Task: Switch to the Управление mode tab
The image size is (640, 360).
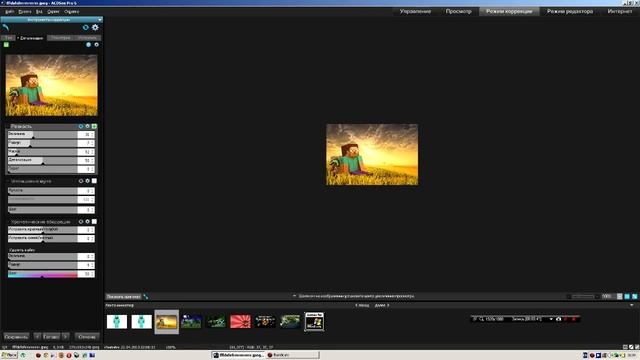Action: pos(415,11)
